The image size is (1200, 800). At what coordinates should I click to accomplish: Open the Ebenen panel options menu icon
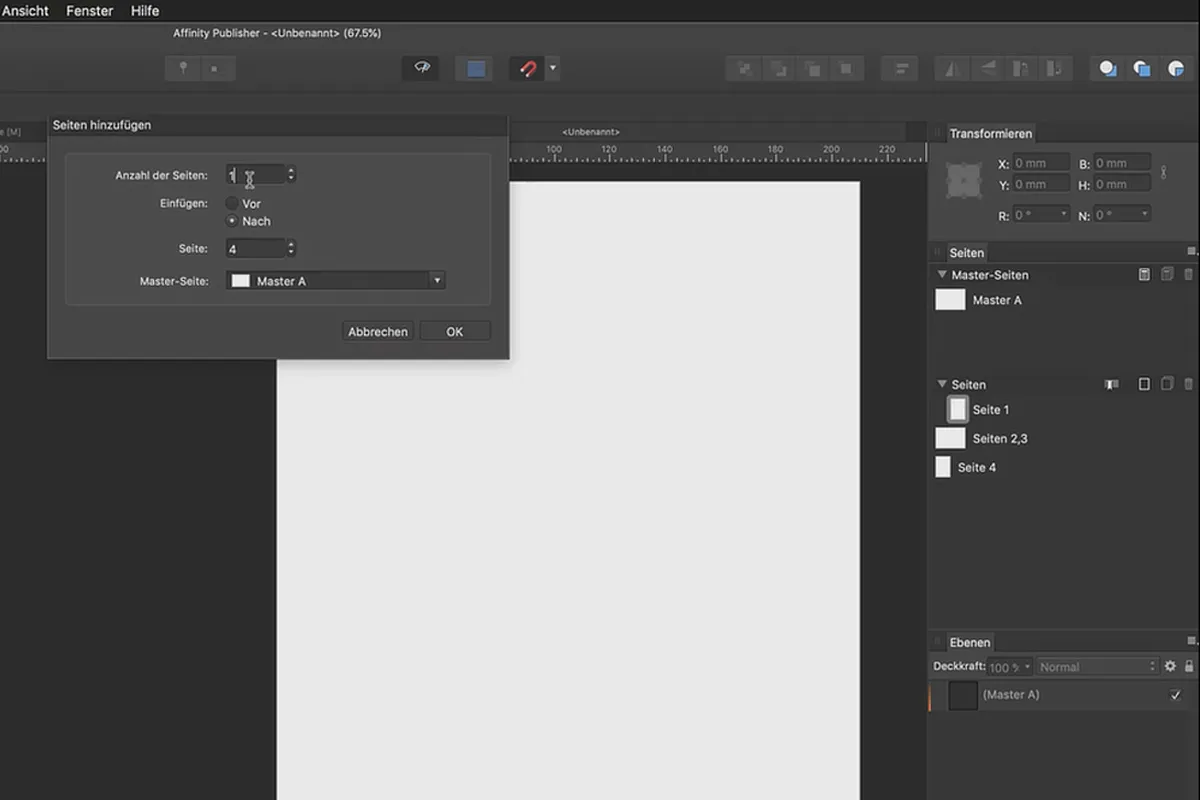tap(1191, 641)
